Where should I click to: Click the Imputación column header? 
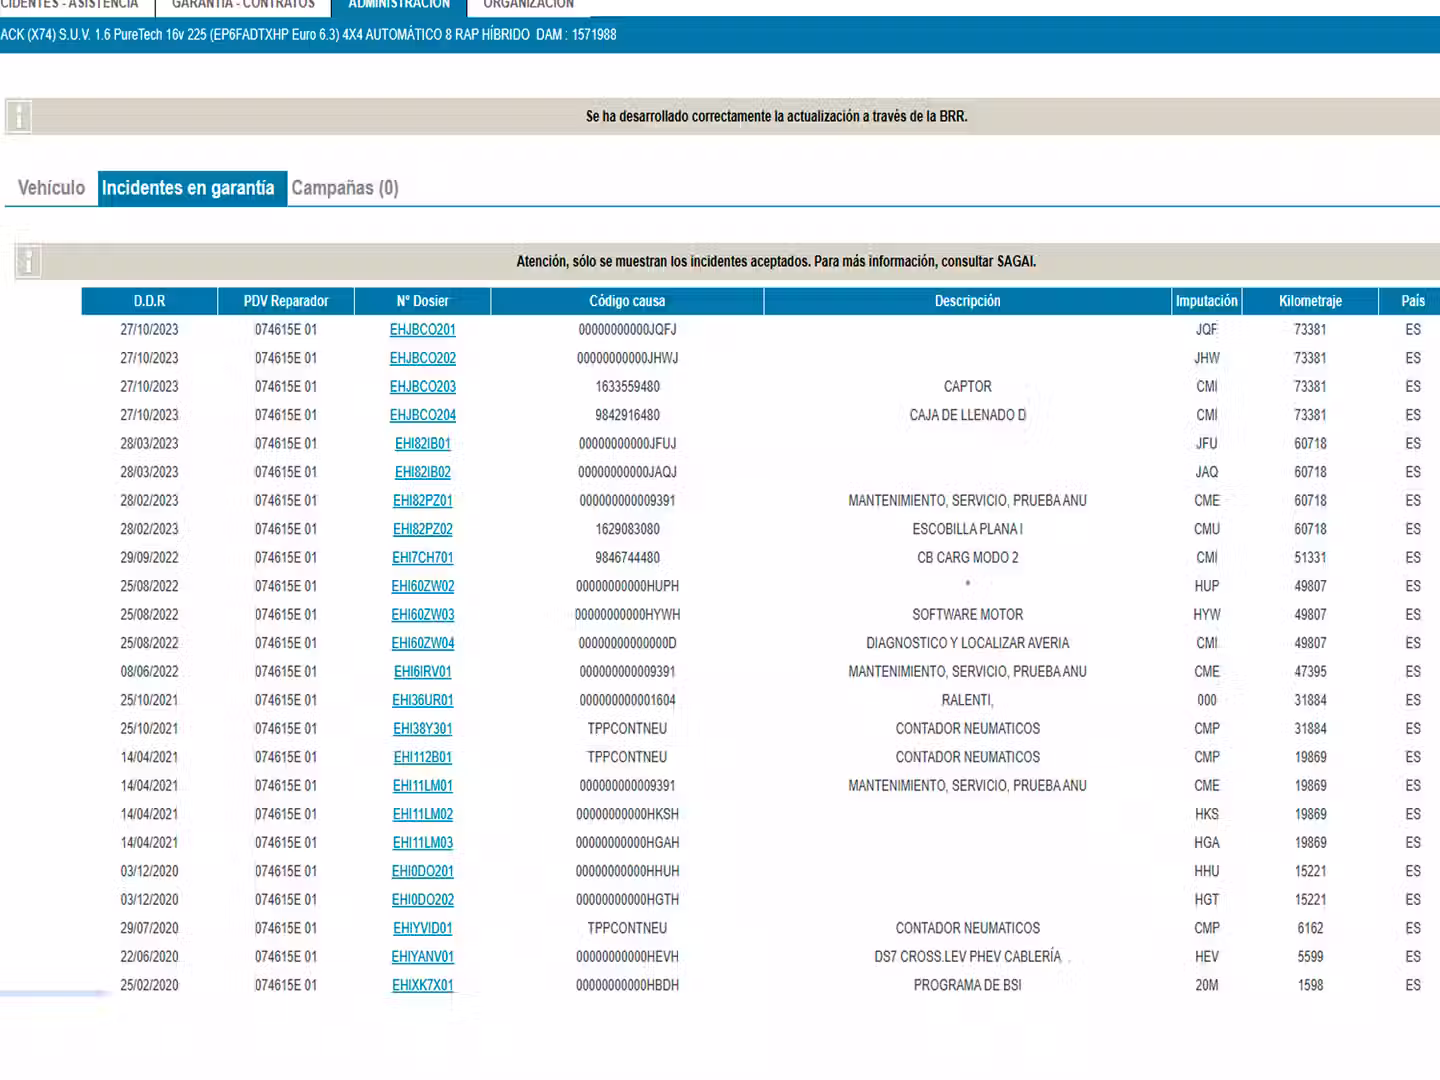[x=1207, y=301]
